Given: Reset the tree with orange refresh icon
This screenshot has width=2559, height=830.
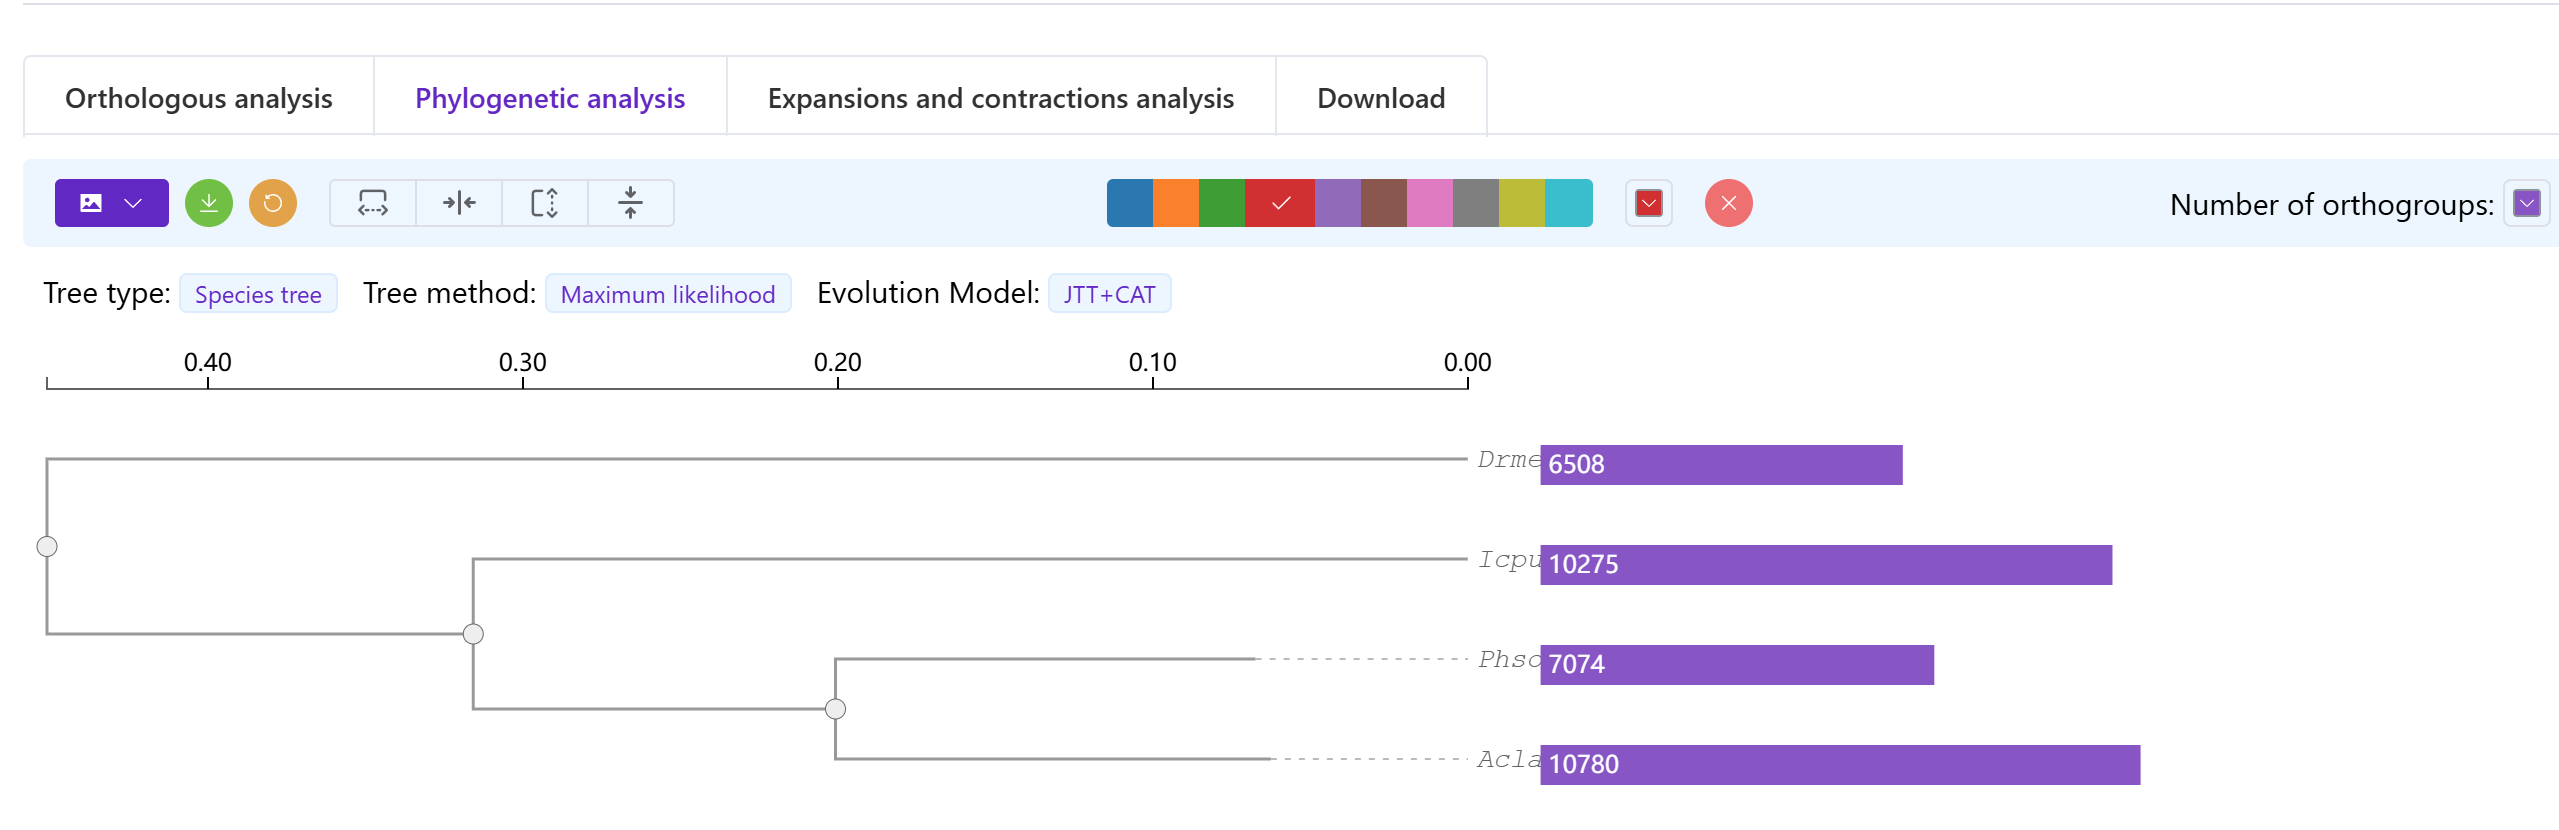Looking at the screenshot, I should point(272,203).
